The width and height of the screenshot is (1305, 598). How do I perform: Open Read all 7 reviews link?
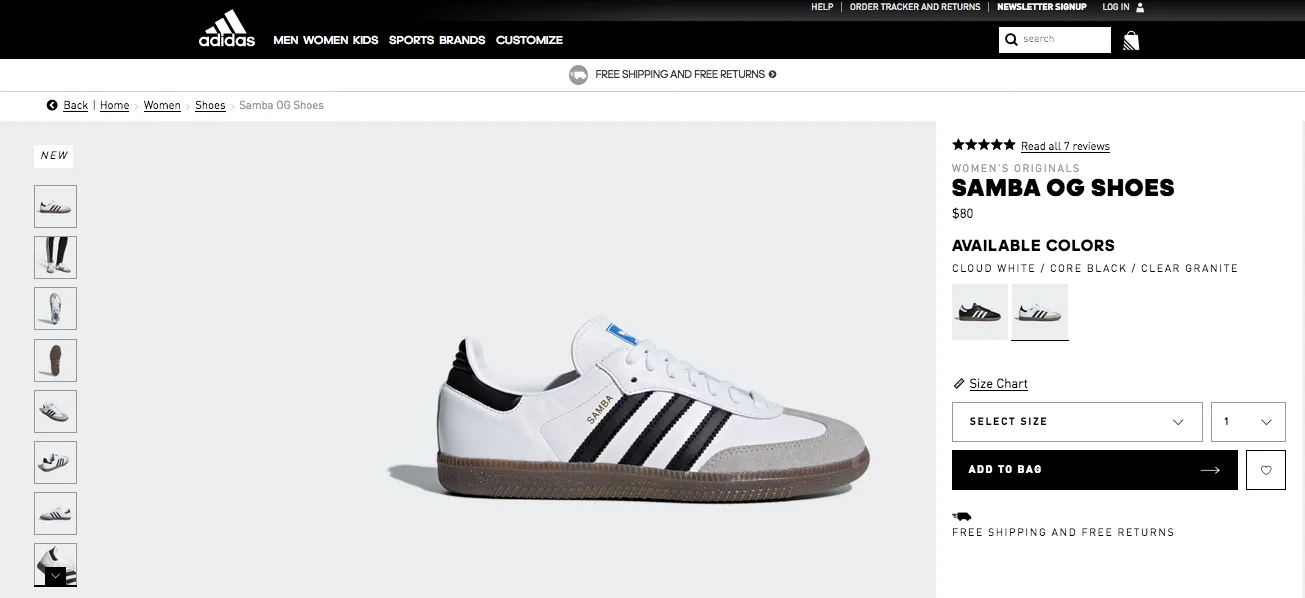point(1065,146)
